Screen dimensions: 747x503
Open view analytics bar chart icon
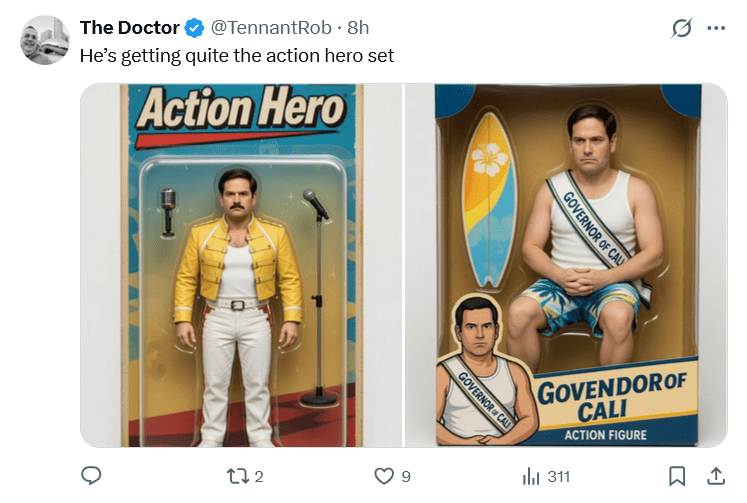click(x=531, y=476)
